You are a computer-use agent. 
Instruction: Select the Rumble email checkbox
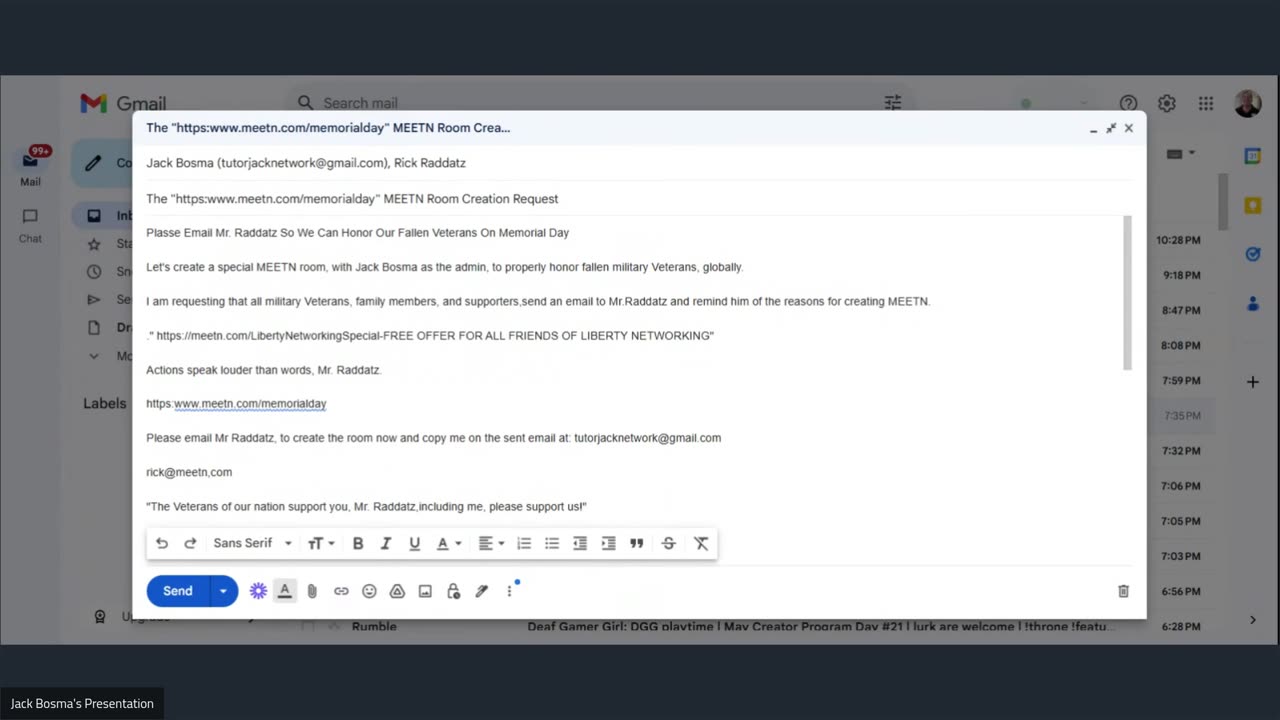(x=308, y=627)
